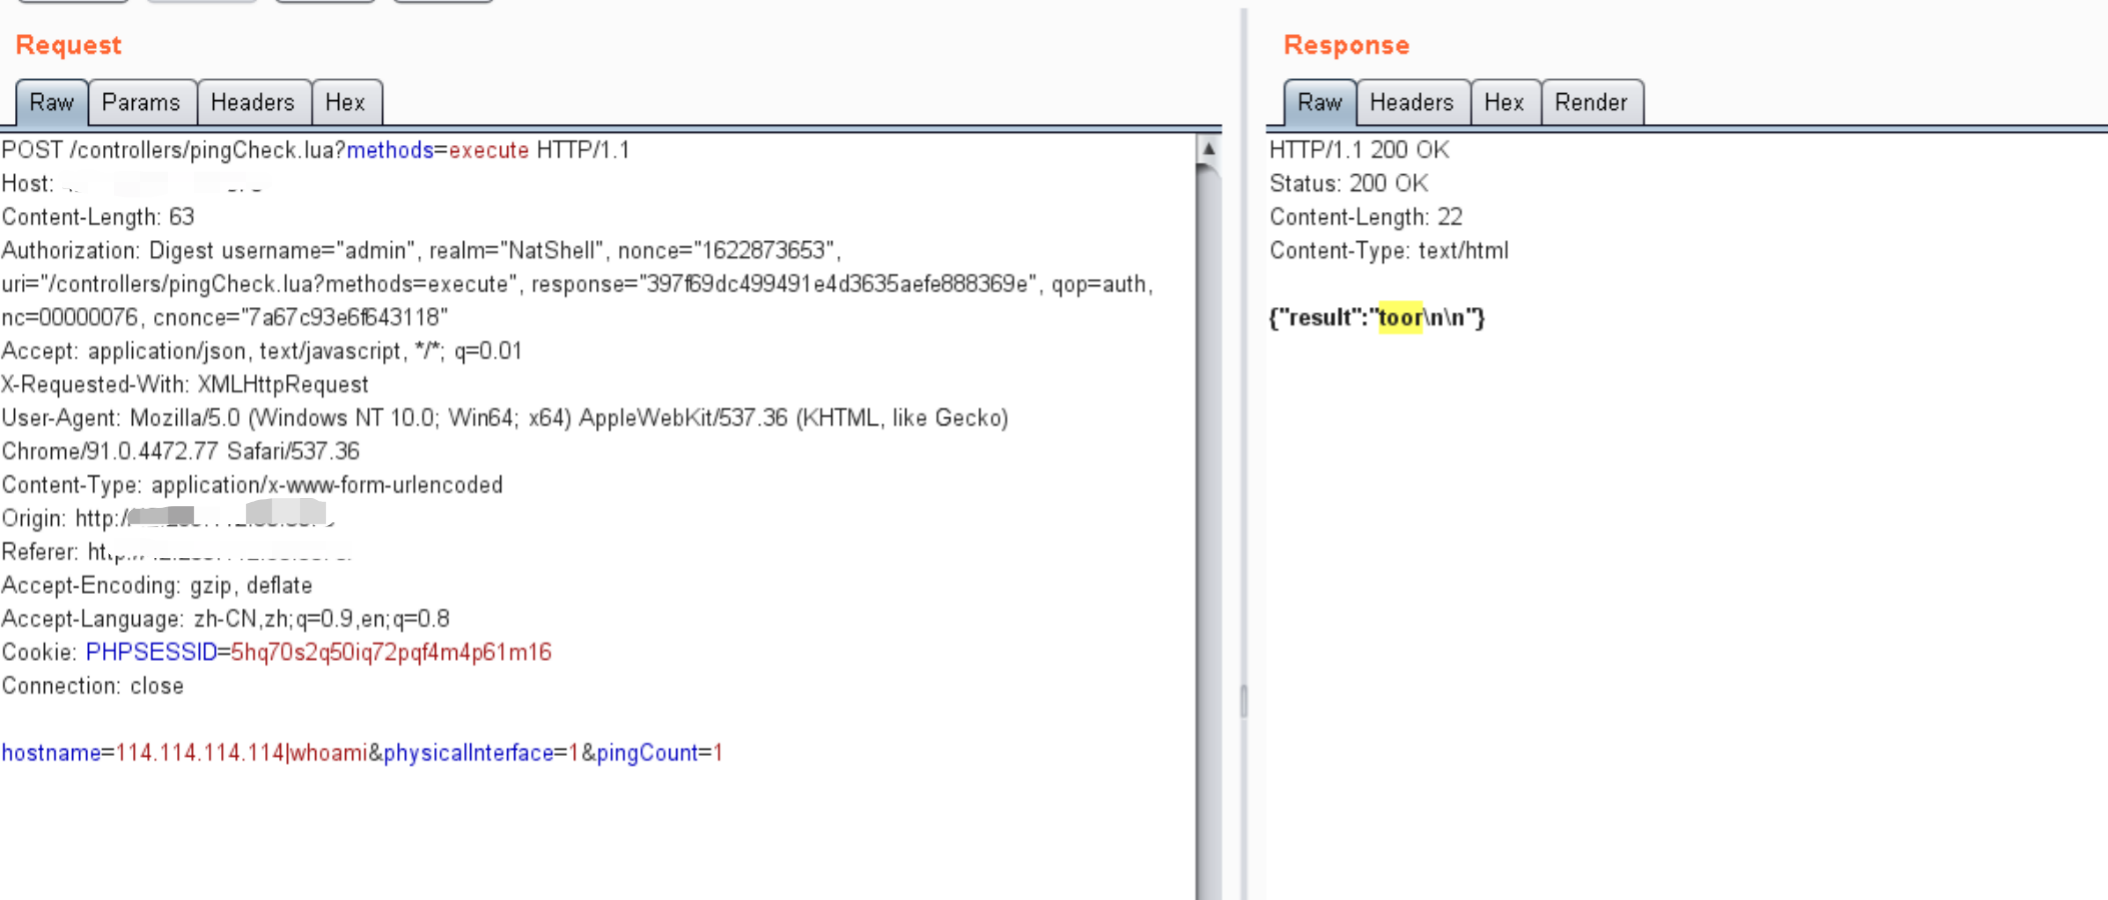Show the Response Render tab

tap(1592, 102)
